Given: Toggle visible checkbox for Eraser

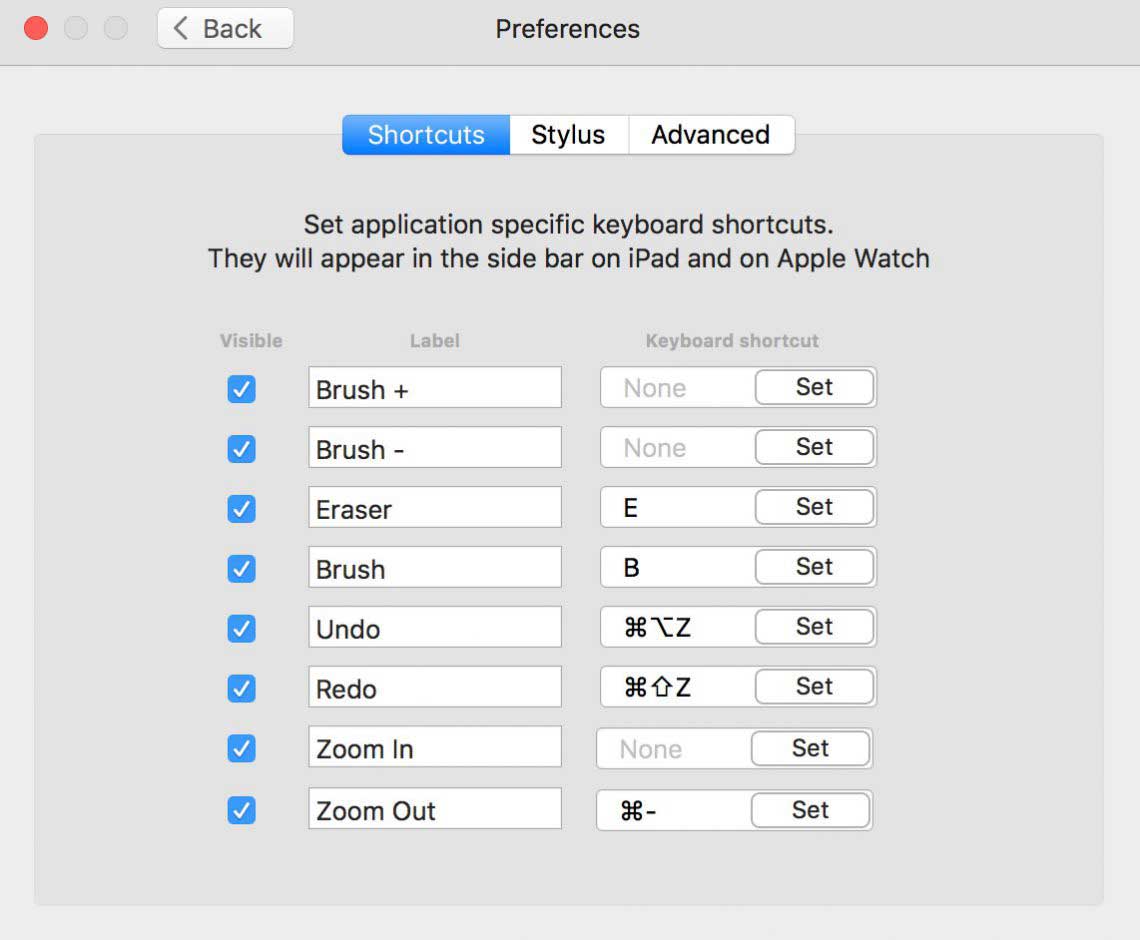Looking at the screenshot, I should (241, 509).
